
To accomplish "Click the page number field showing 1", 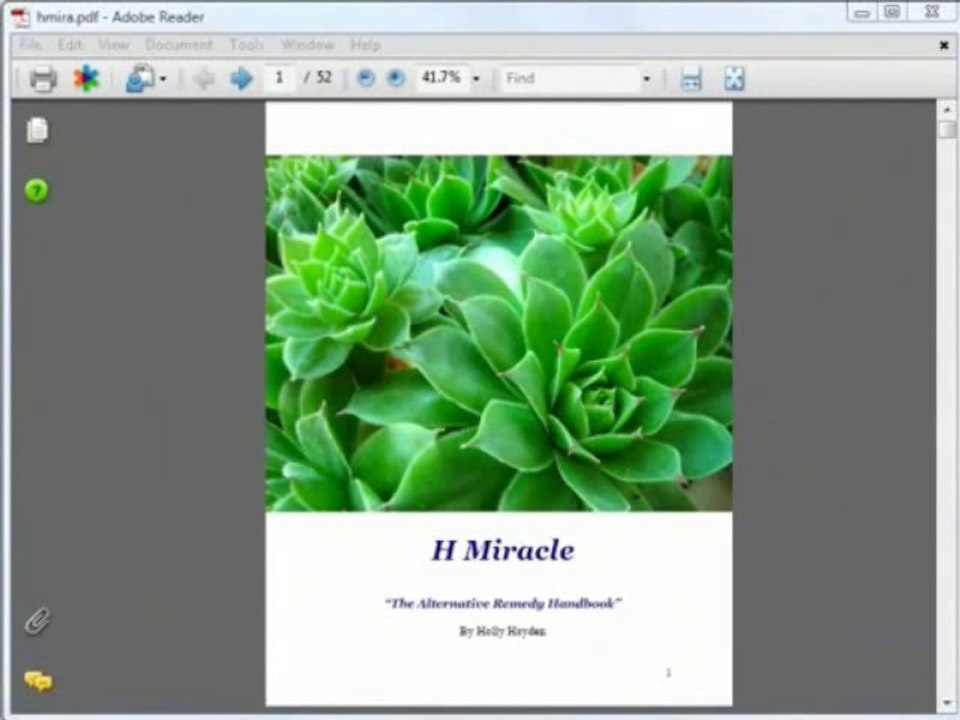I will pyautogui.click(x=279, y=78).
